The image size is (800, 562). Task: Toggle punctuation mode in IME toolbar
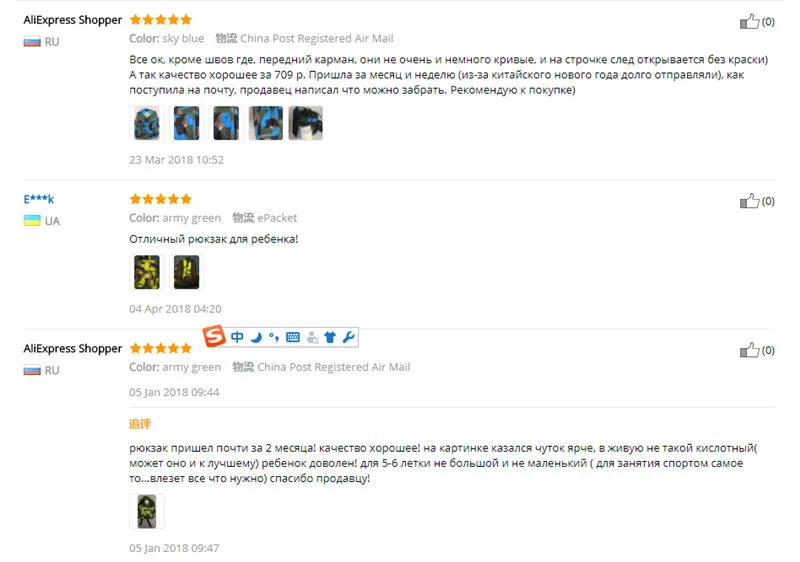coord(274,337)
